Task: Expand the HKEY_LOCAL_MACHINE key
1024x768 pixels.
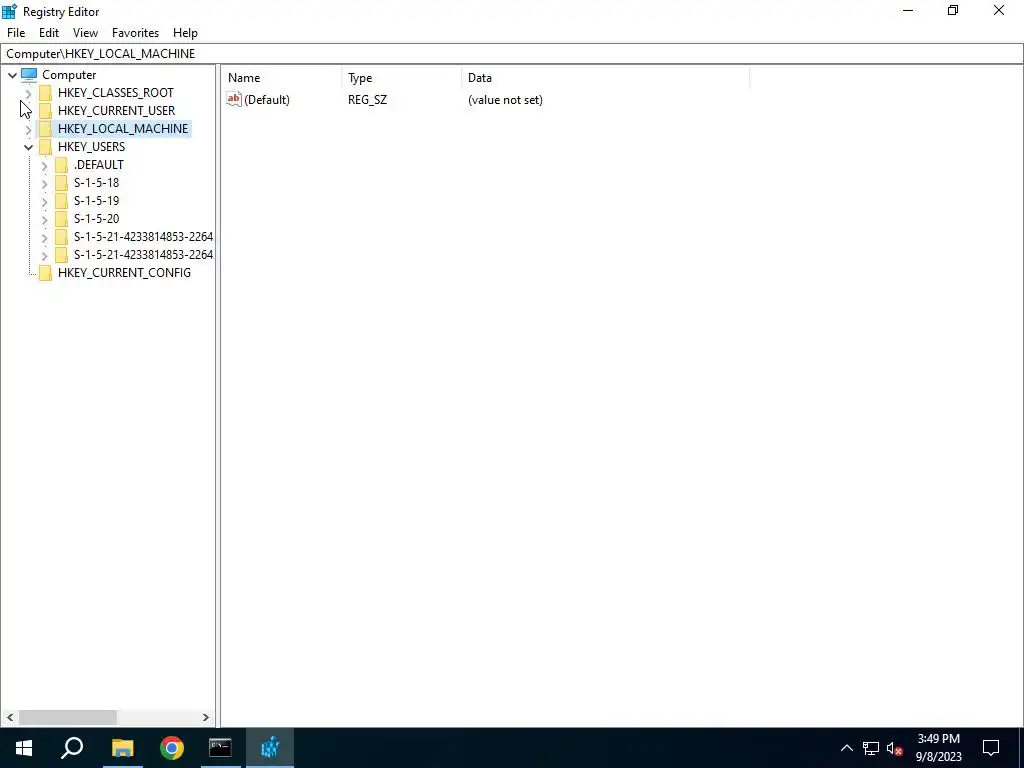Action: click(28, 129)
